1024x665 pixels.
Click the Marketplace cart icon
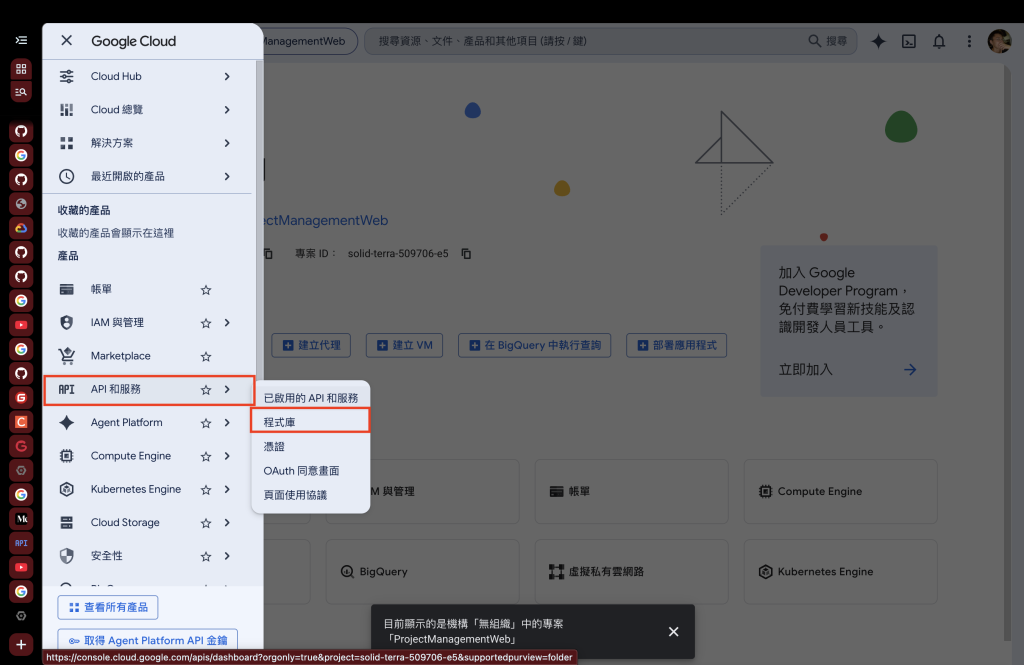pos(67,356)
